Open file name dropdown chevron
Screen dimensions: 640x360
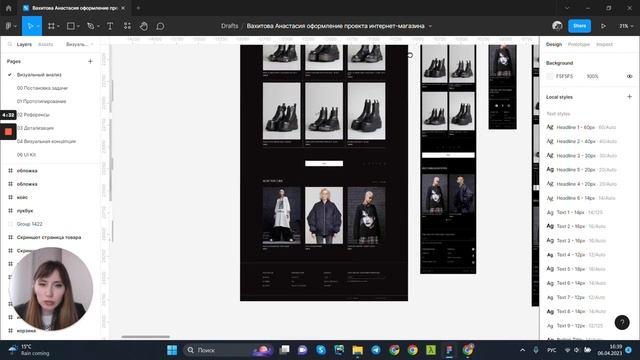(430, 26)
